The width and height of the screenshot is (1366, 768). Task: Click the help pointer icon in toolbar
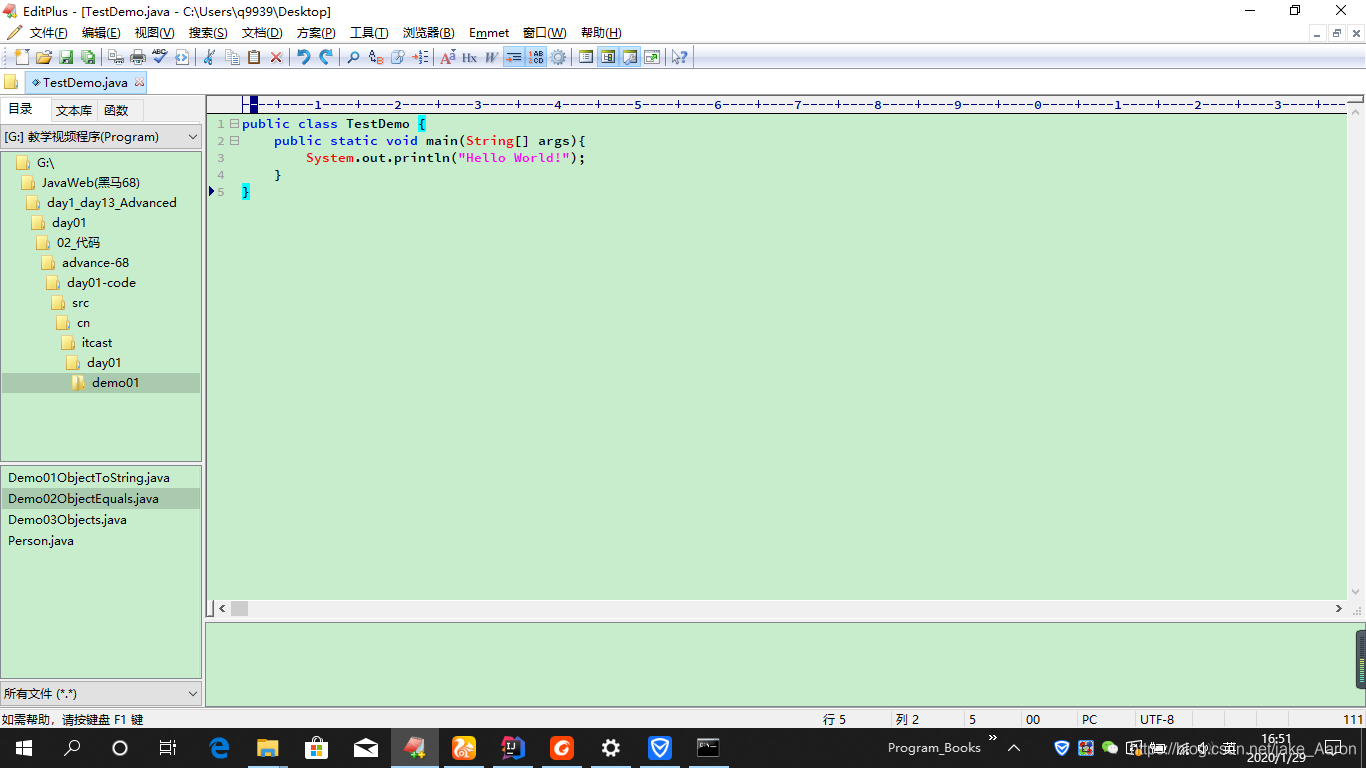click(679, 57)
